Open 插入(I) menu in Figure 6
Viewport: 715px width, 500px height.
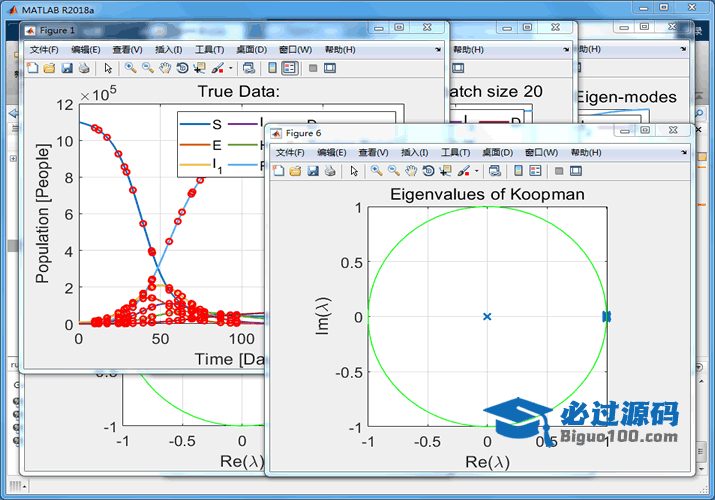414,153
